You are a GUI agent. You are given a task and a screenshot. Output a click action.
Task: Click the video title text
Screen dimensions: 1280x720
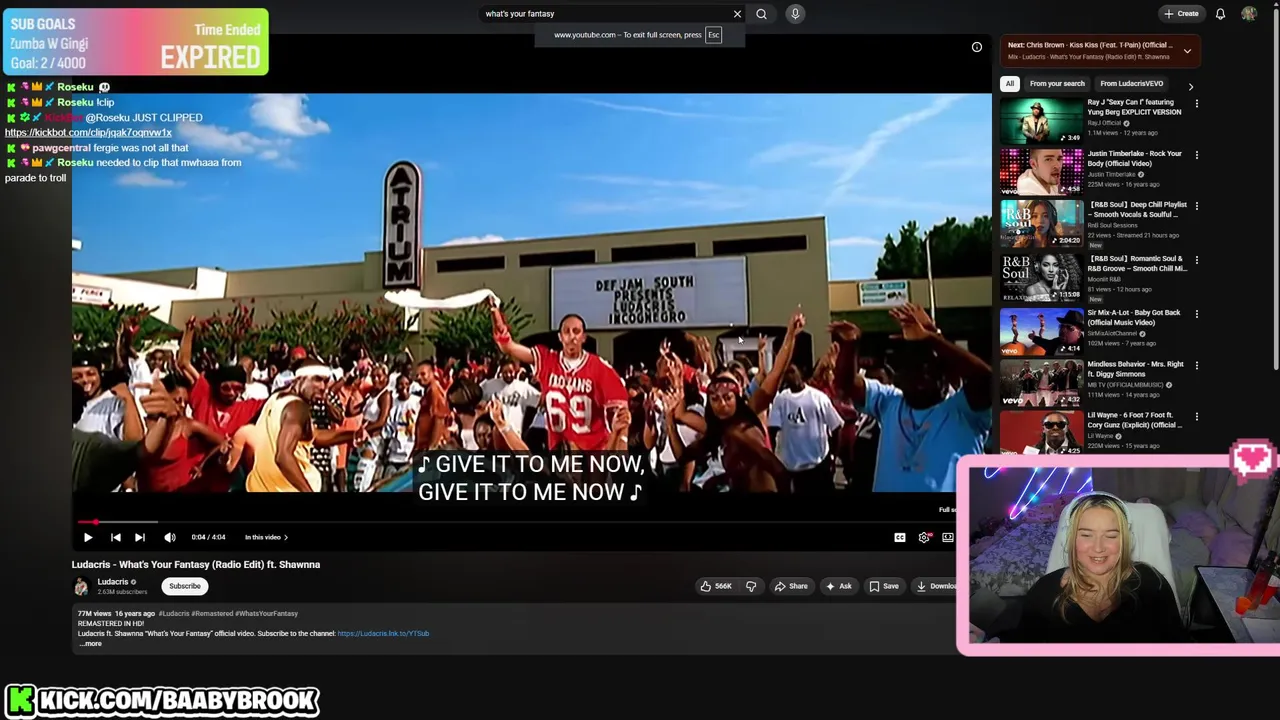pos(196,564)
